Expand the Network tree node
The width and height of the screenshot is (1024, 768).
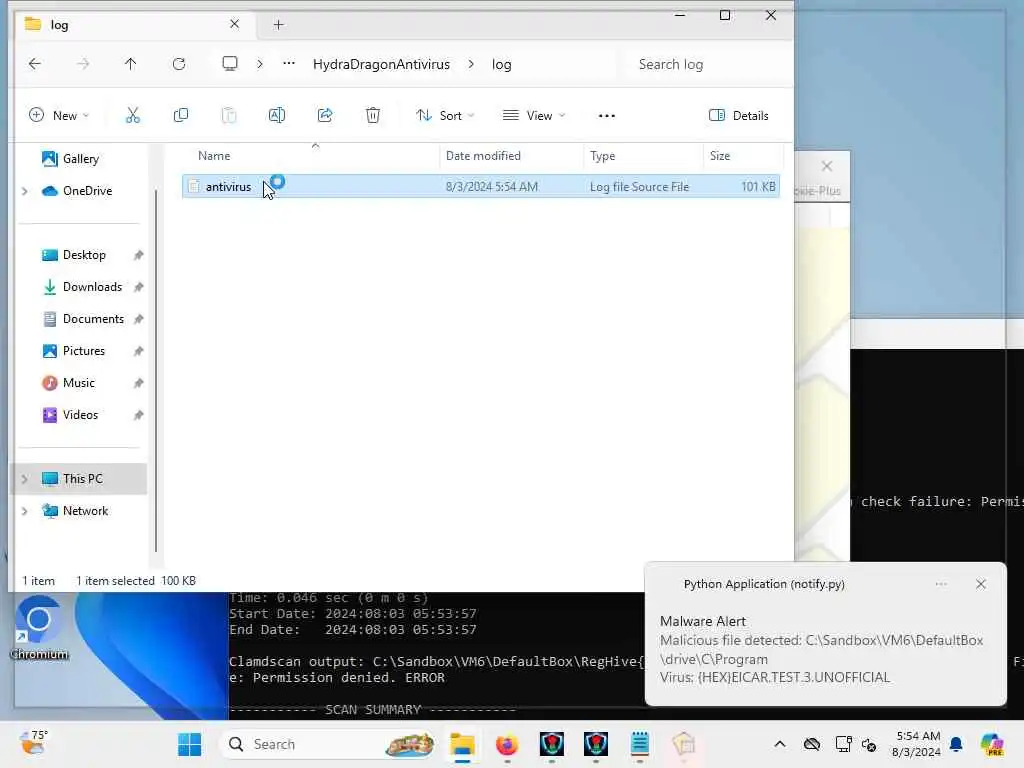tap(25, 511)
